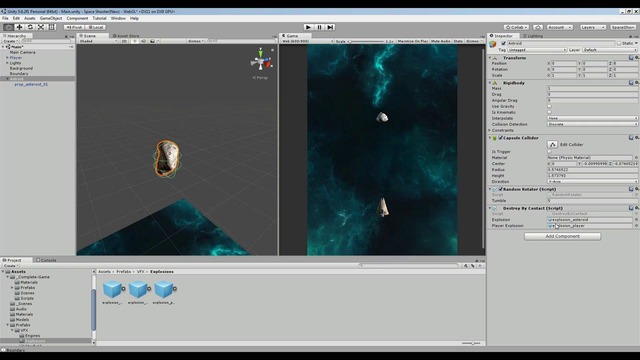
Task: Toggle Mute Audio in Game view
Action: point(440,41)
